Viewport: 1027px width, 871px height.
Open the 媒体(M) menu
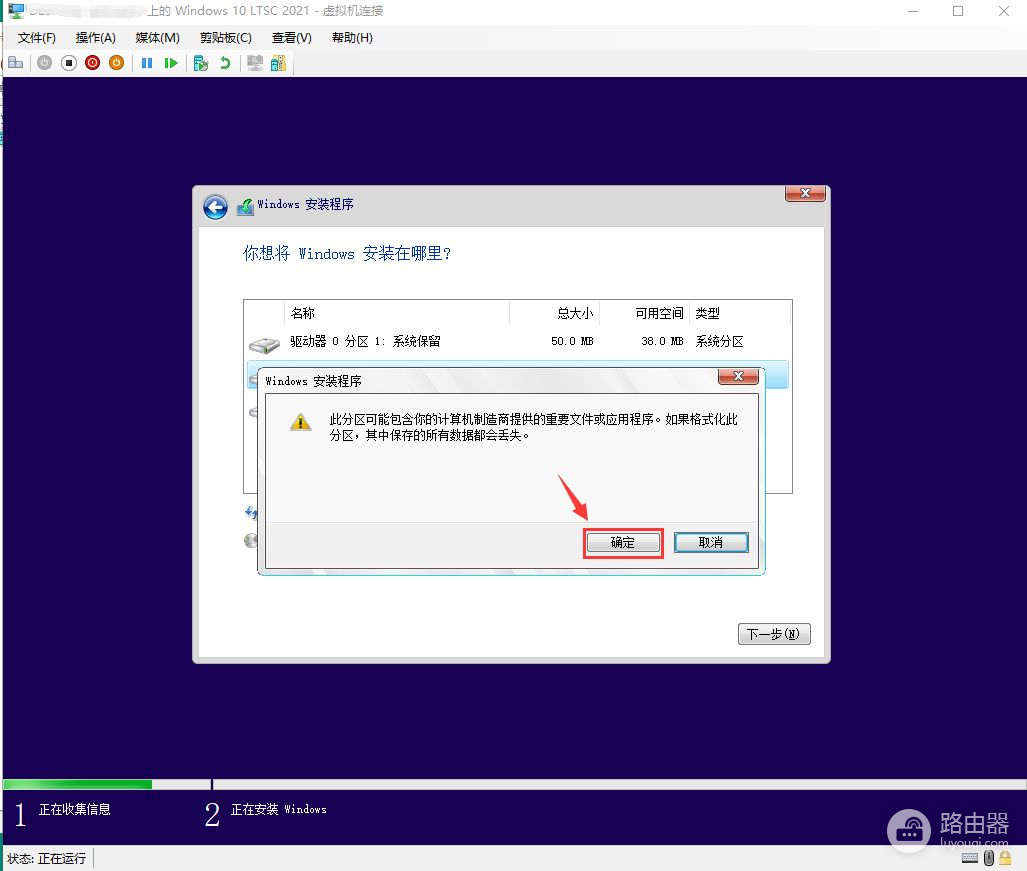coord(157,37)
